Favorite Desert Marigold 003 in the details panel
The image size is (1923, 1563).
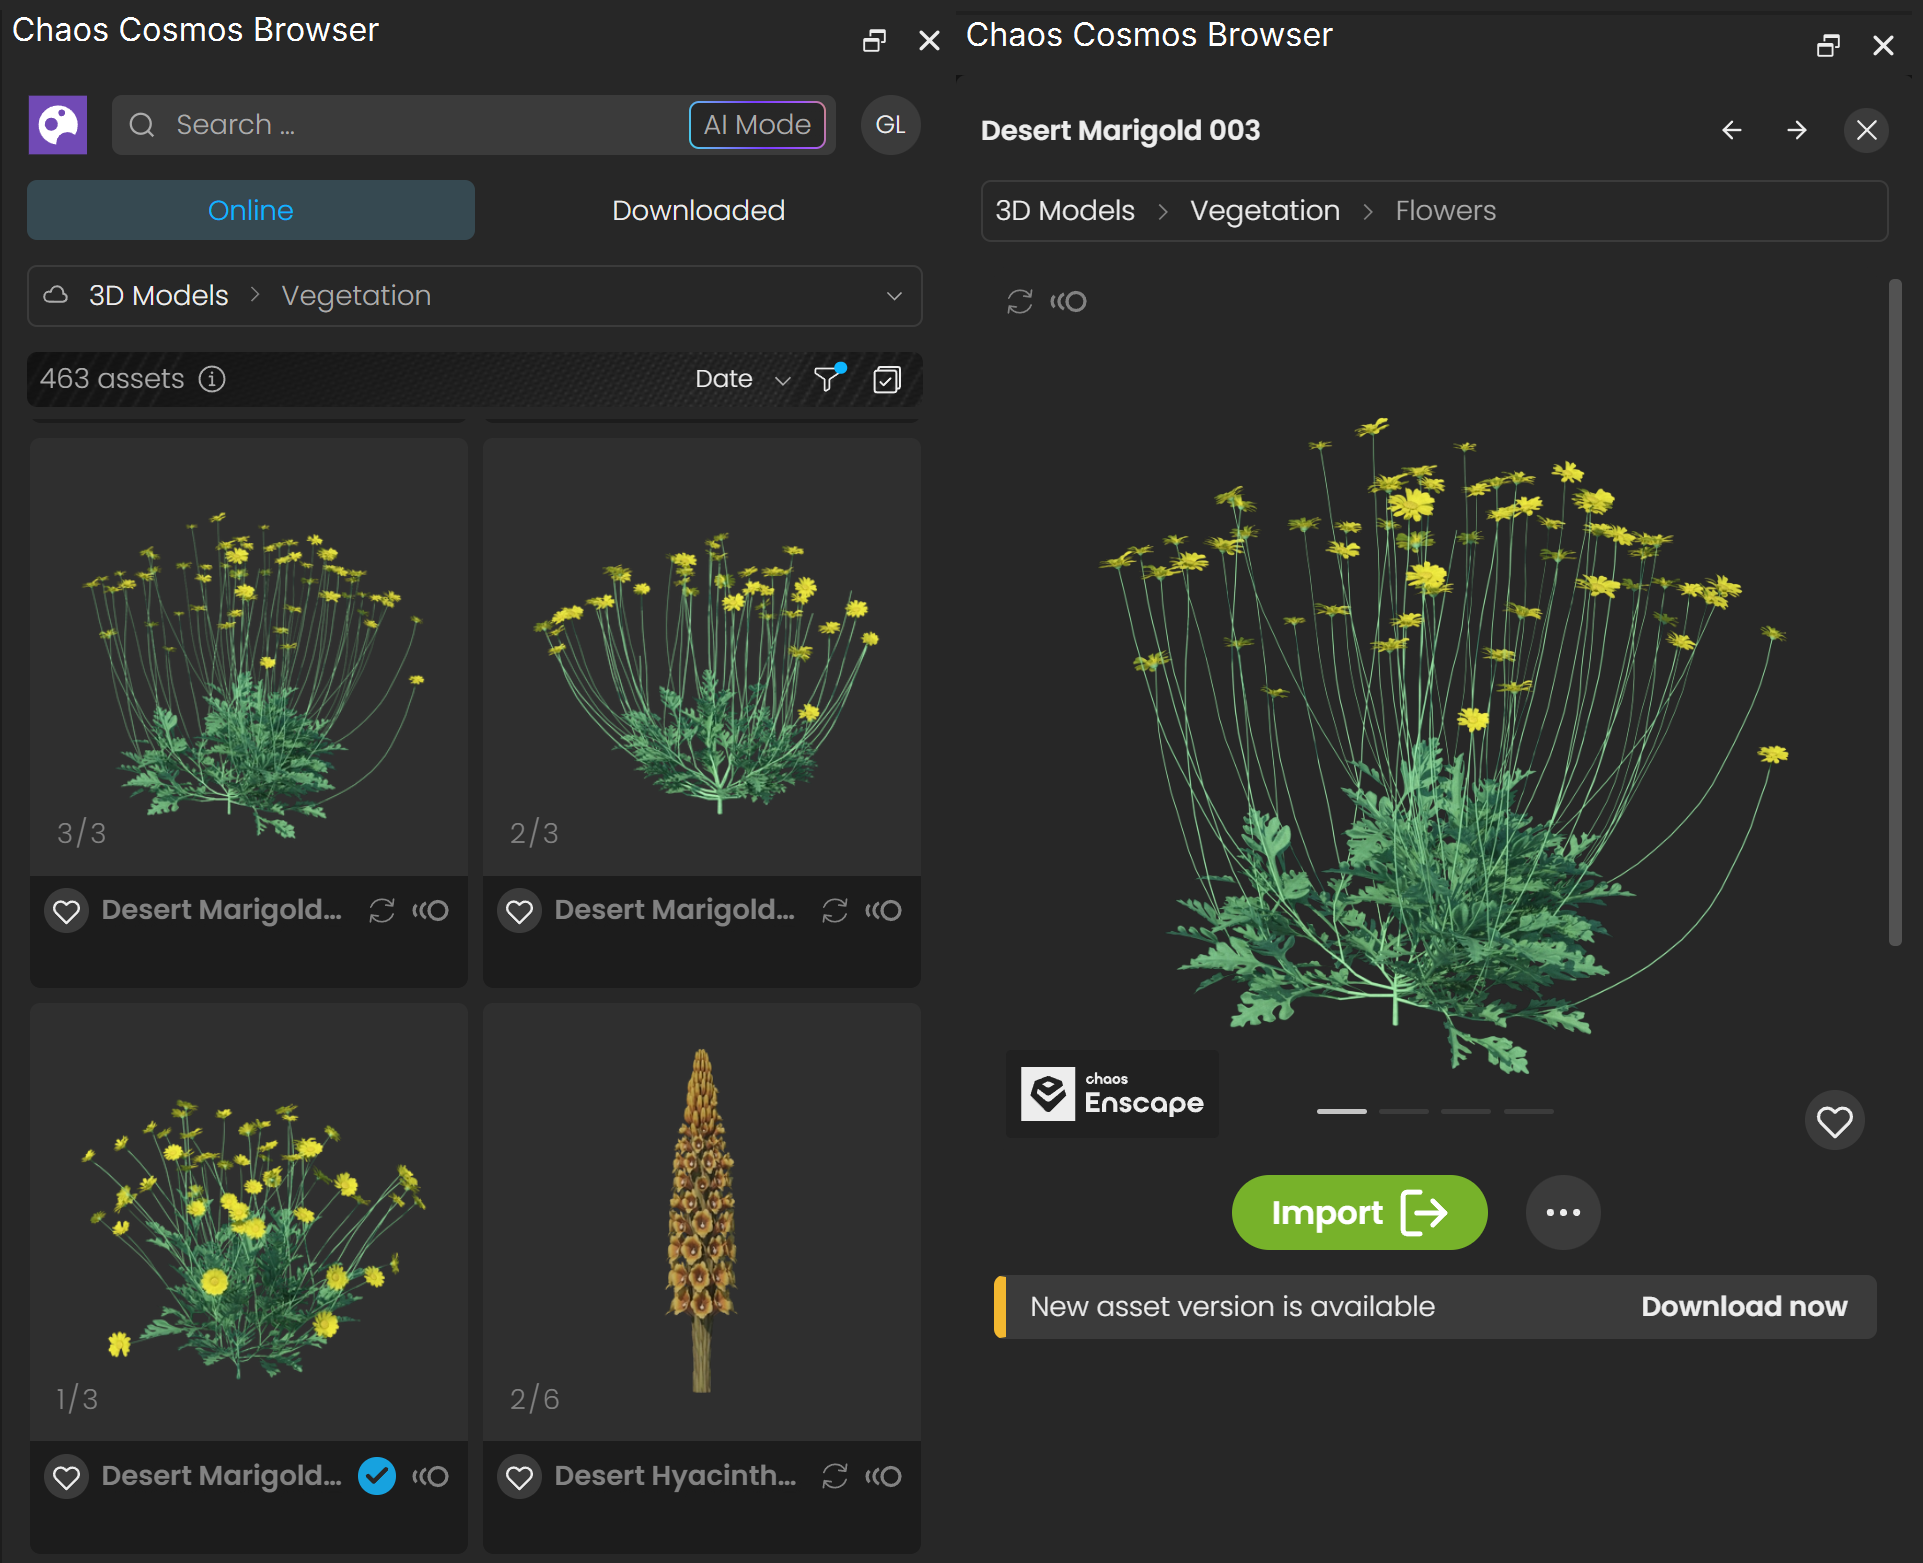pos(1835,1121)
